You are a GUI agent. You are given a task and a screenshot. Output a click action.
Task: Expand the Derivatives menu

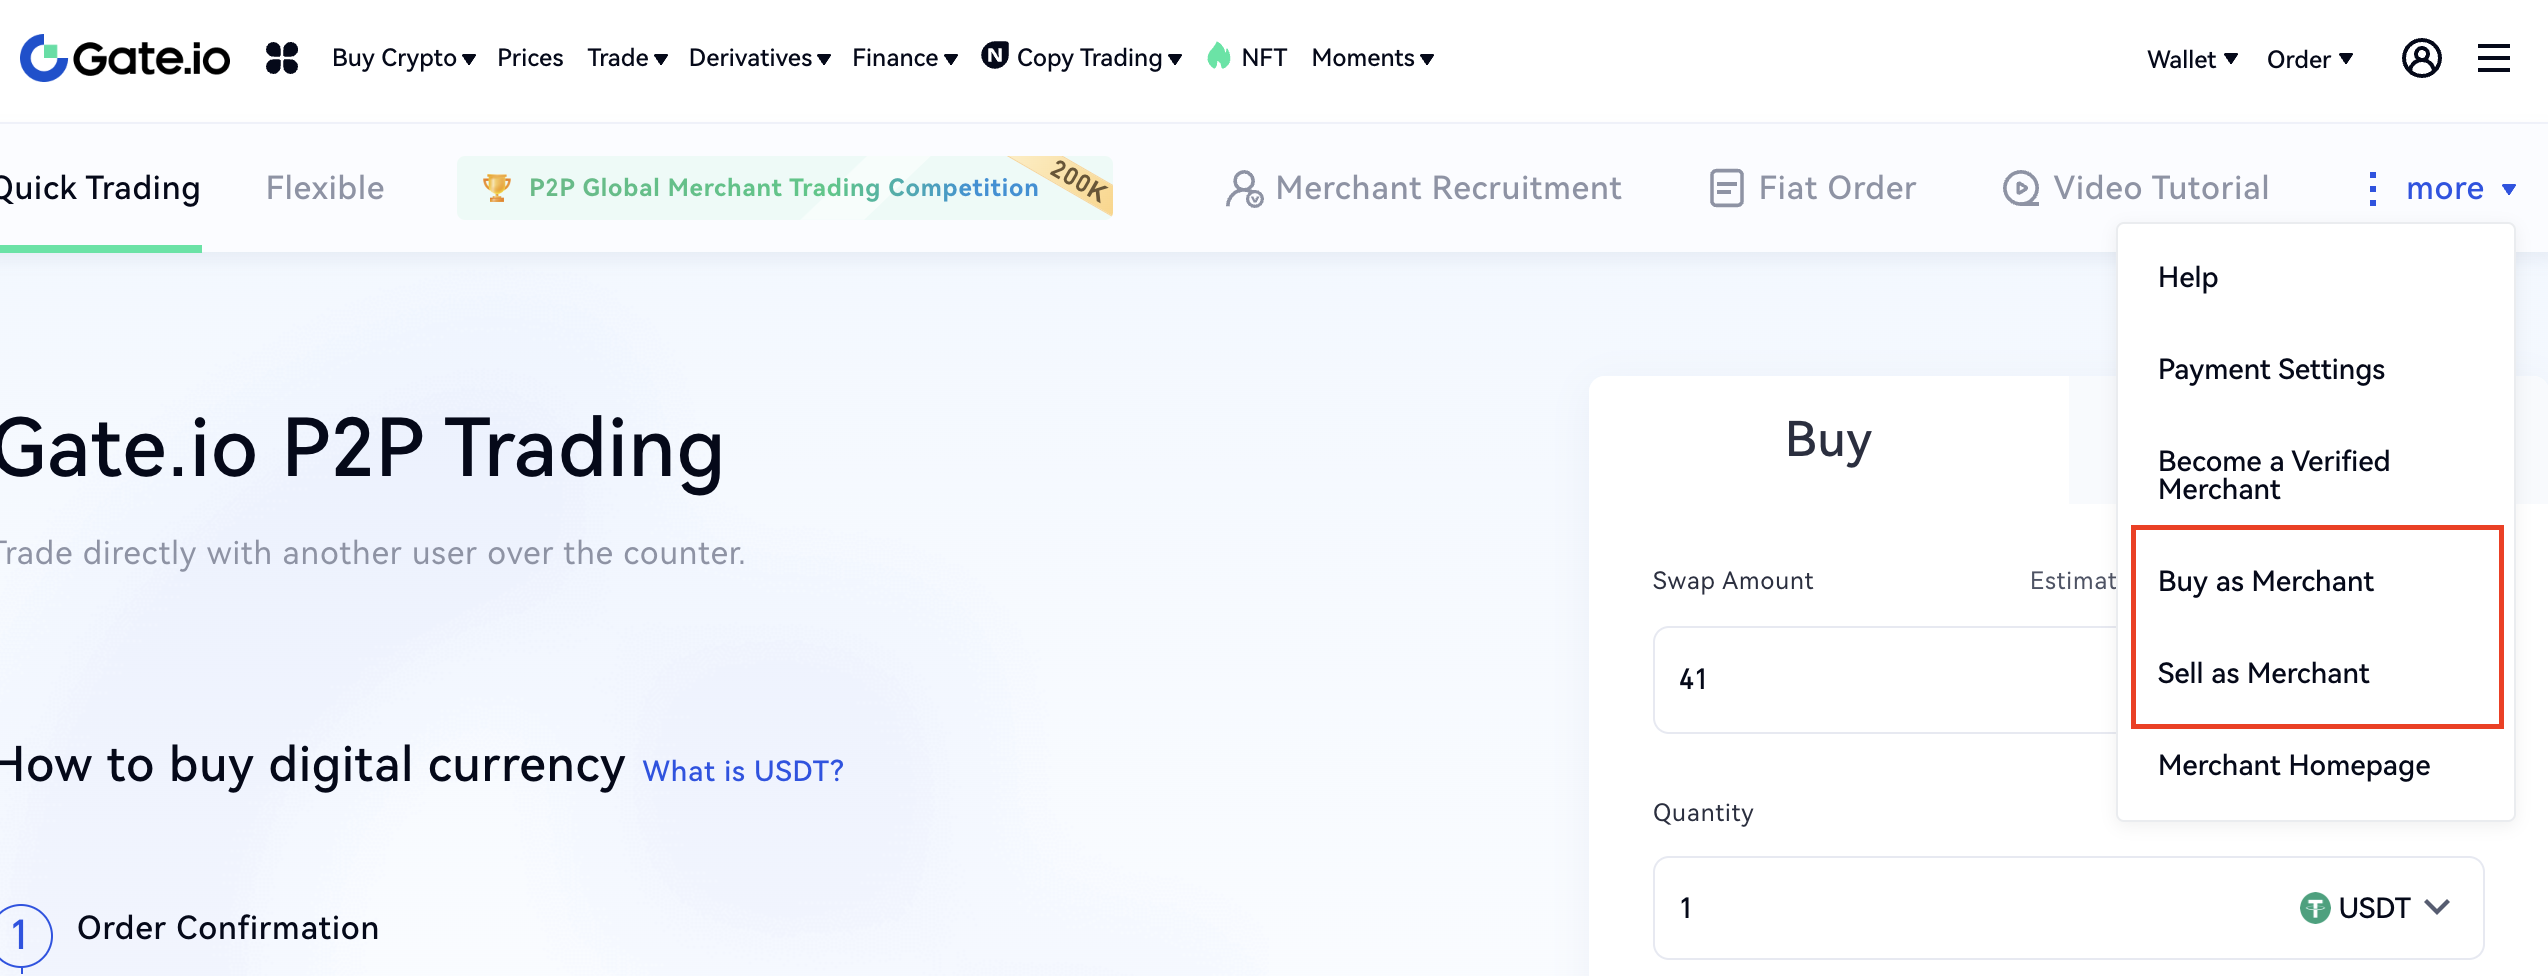[x=759, y=58]
